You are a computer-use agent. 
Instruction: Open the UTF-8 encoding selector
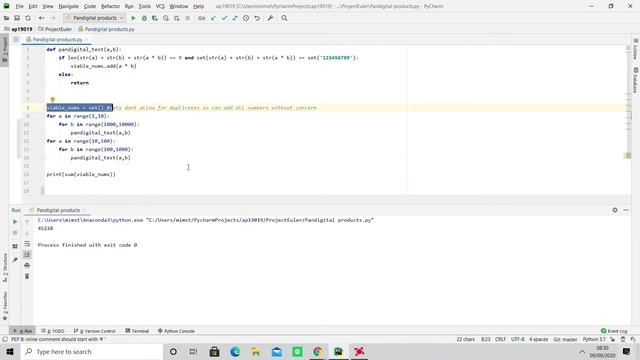pyautogui.click(x=518, y=339)
